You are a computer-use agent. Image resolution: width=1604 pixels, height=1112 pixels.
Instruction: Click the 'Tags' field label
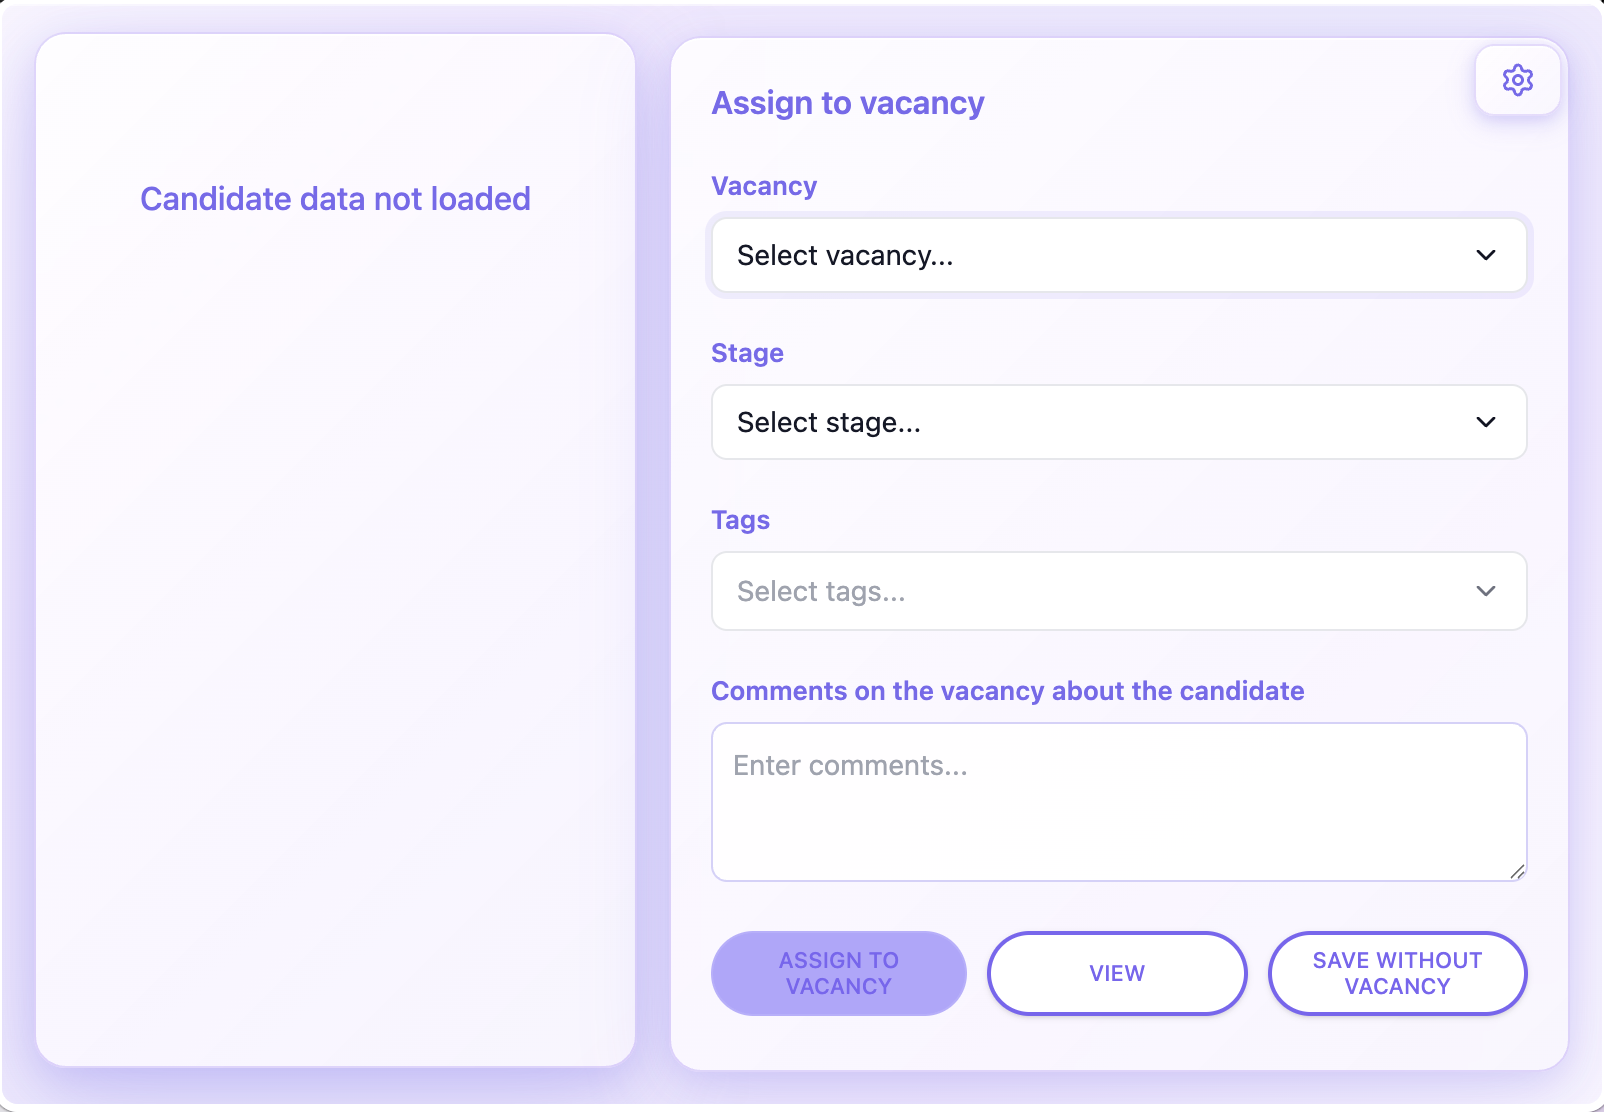740,520
